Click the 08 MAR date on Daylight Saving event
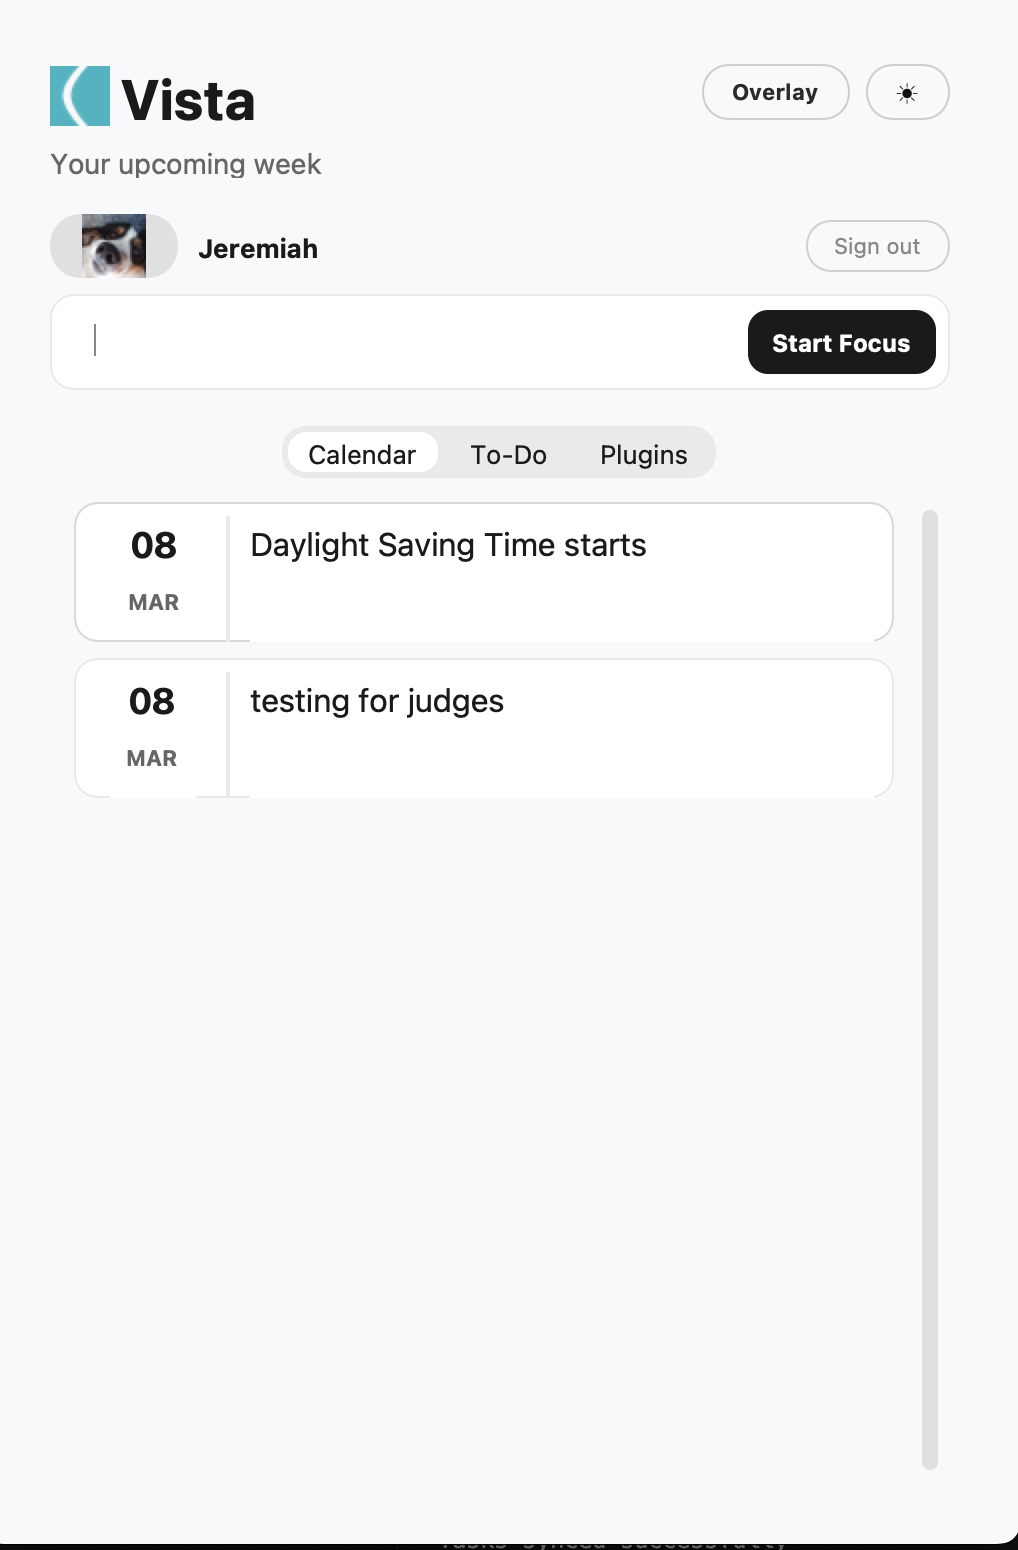1018x1550 pixels. (153, 572)
